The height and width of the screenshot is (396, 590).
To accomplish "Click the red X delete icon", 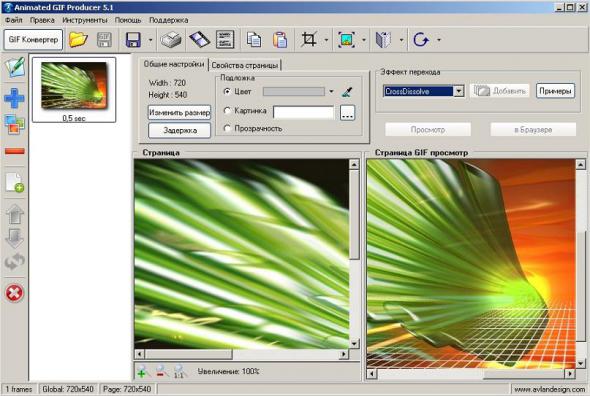I will click(x=14, y=293).
